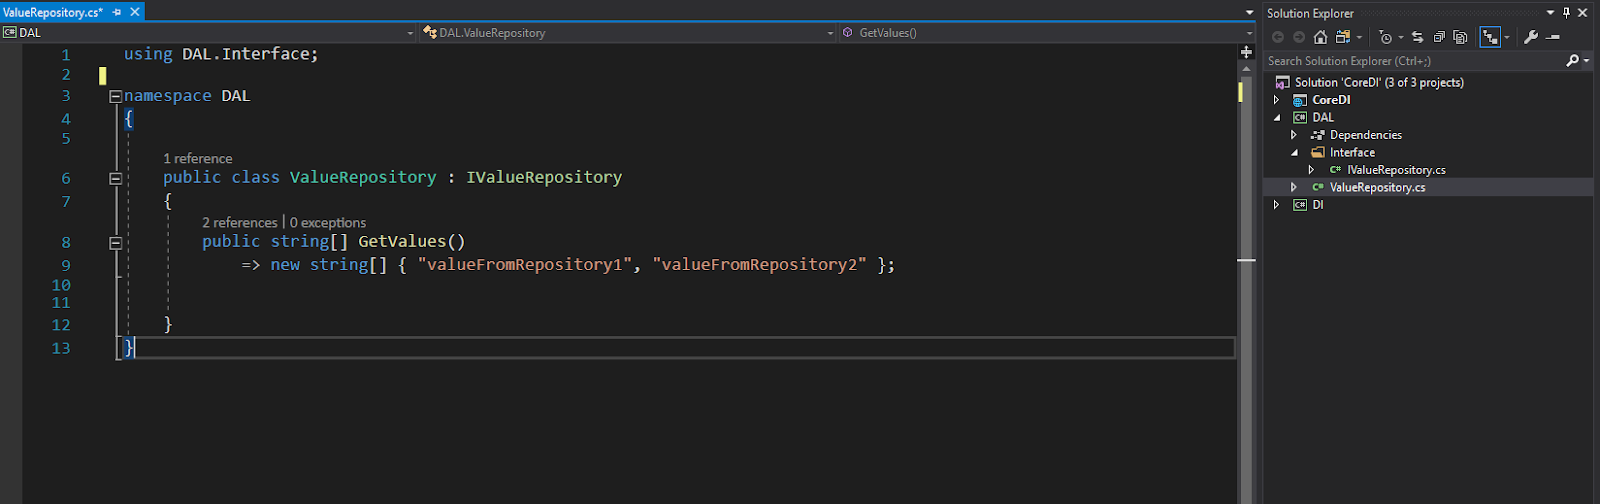Click the IValueRepository.cs C# file icon

1335,170
